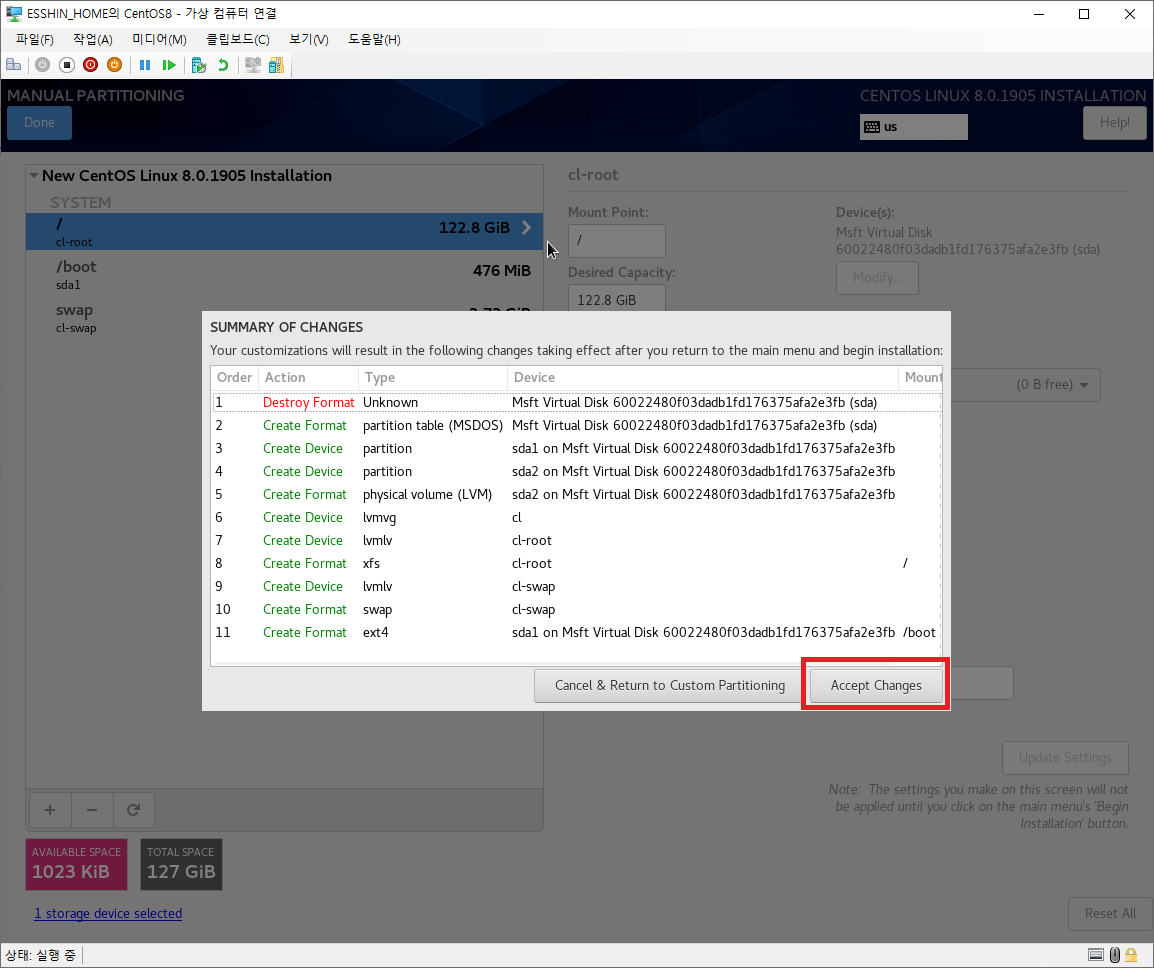The image size is (1154, 968).
Task: Sort by the Action column header
Action: point(308,378)
